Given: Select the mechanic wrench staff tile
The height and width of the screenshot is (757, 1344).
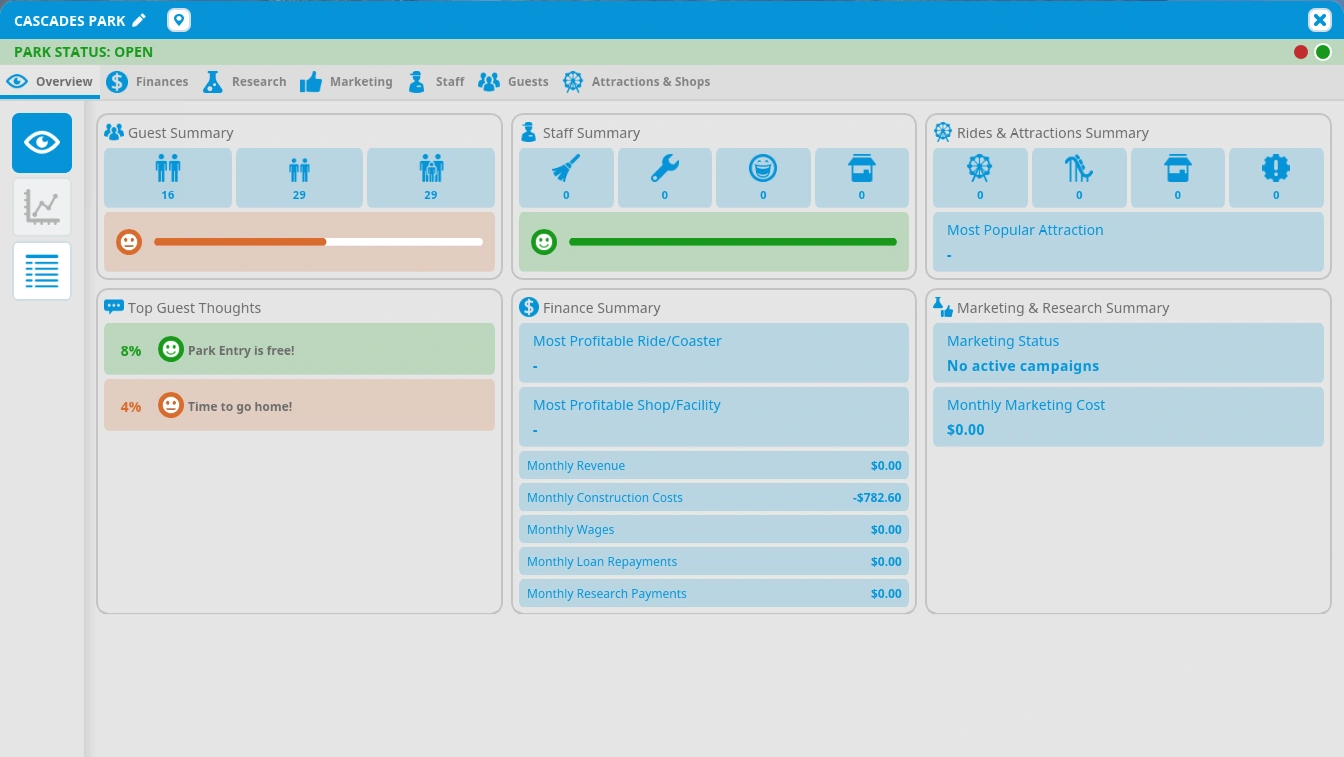Looking at the screenshot, I should 665,178.
